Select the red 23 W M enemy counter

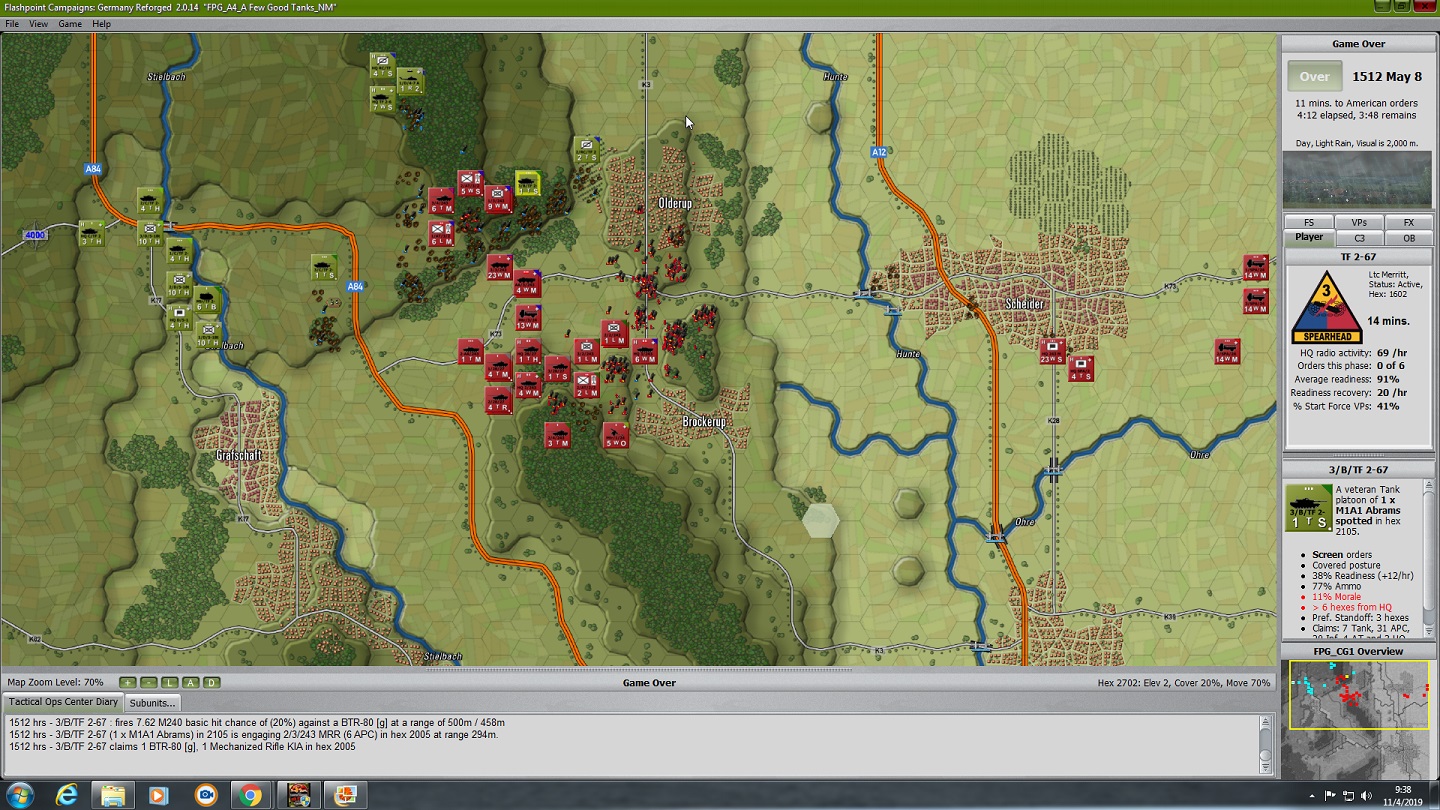[500, 268]
